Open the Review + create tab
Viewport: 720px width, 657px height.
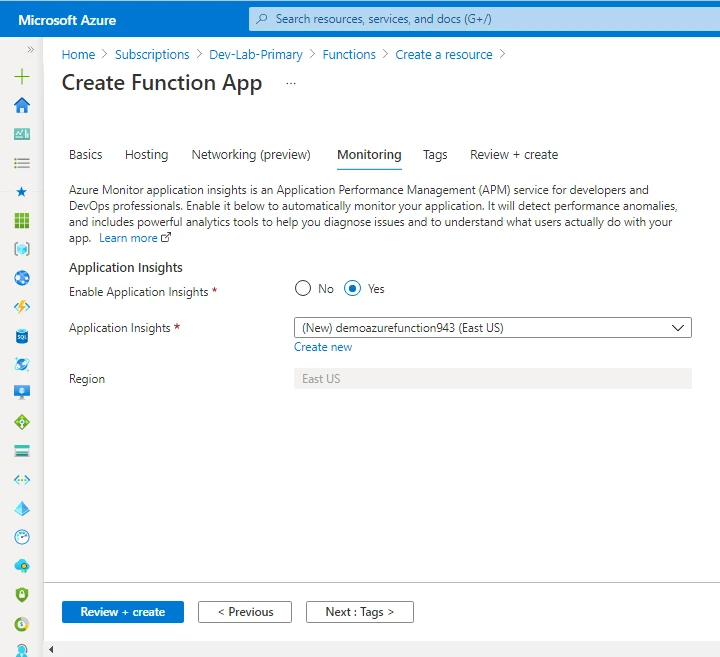(514, 155)
